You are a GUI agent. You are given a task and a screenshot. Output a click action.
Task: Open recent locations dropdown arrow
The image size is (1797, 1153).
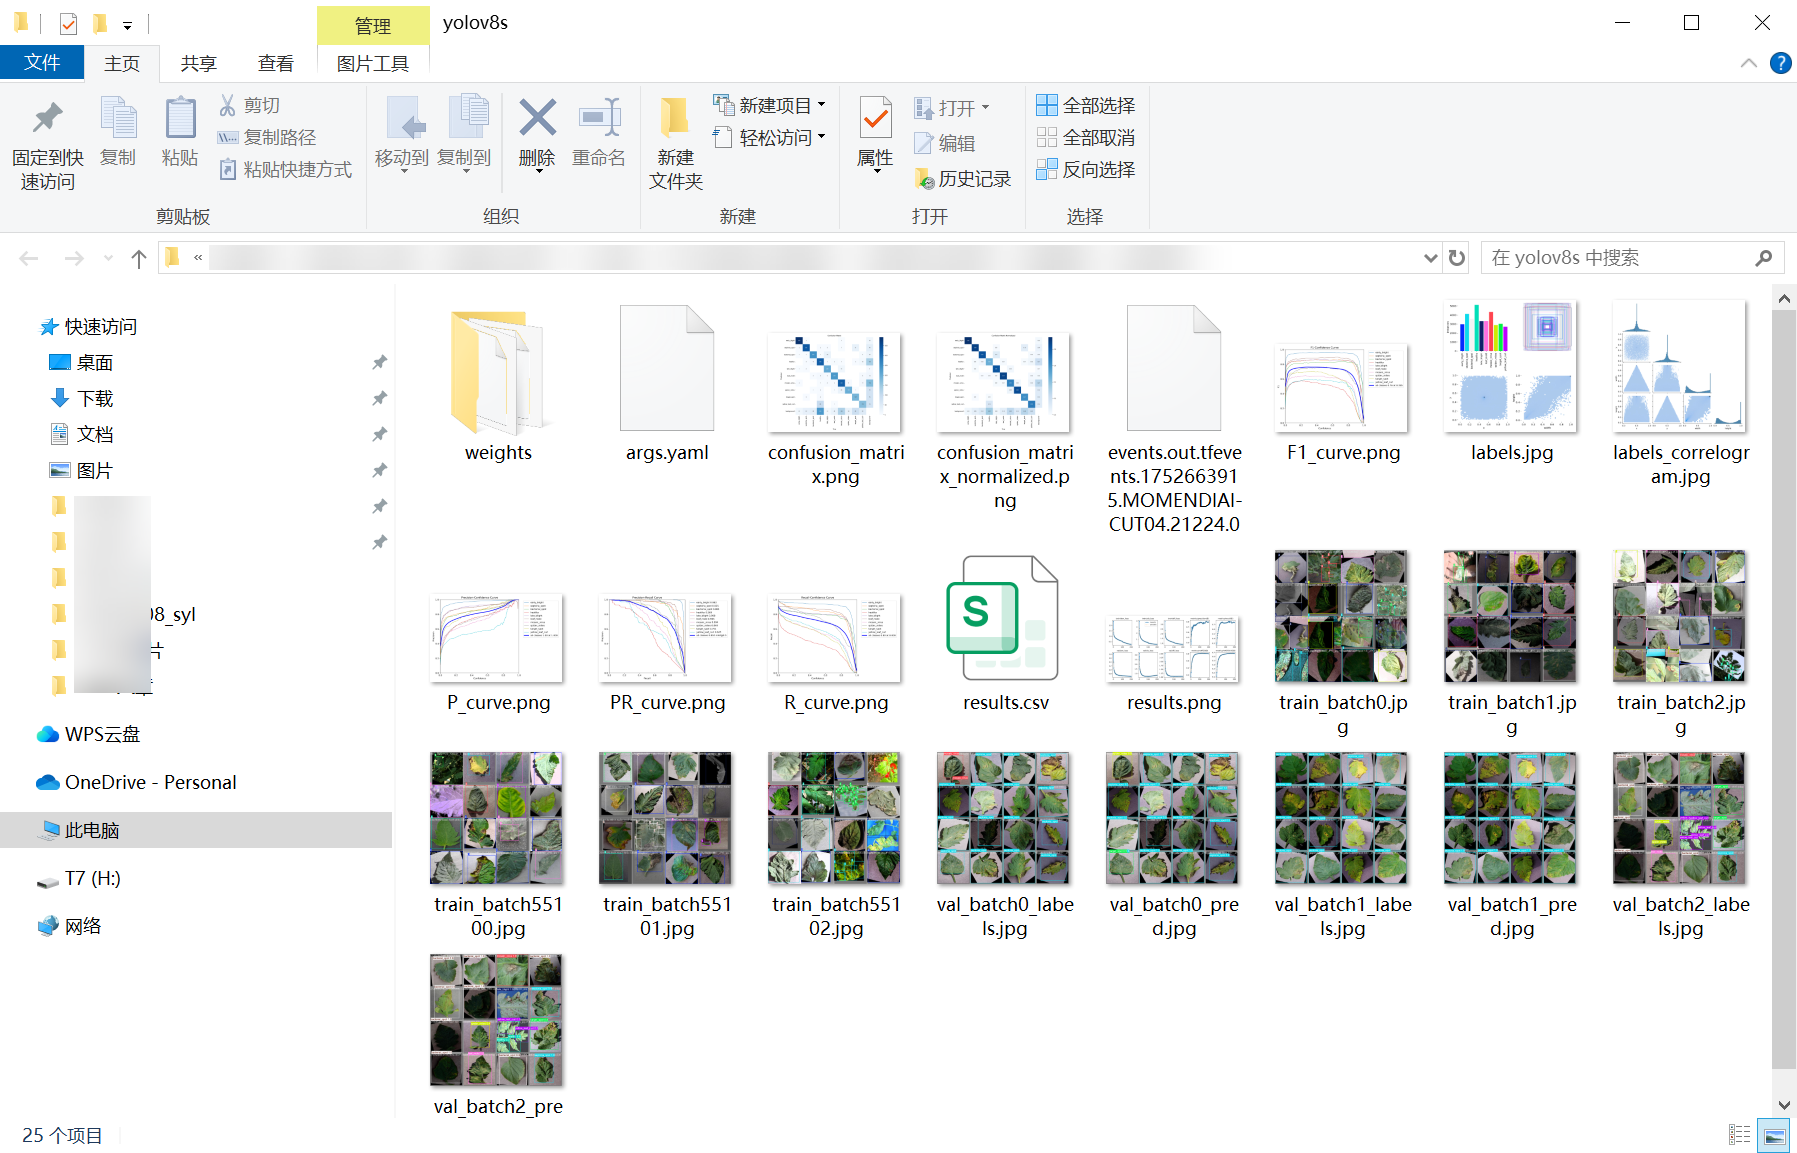109,258
